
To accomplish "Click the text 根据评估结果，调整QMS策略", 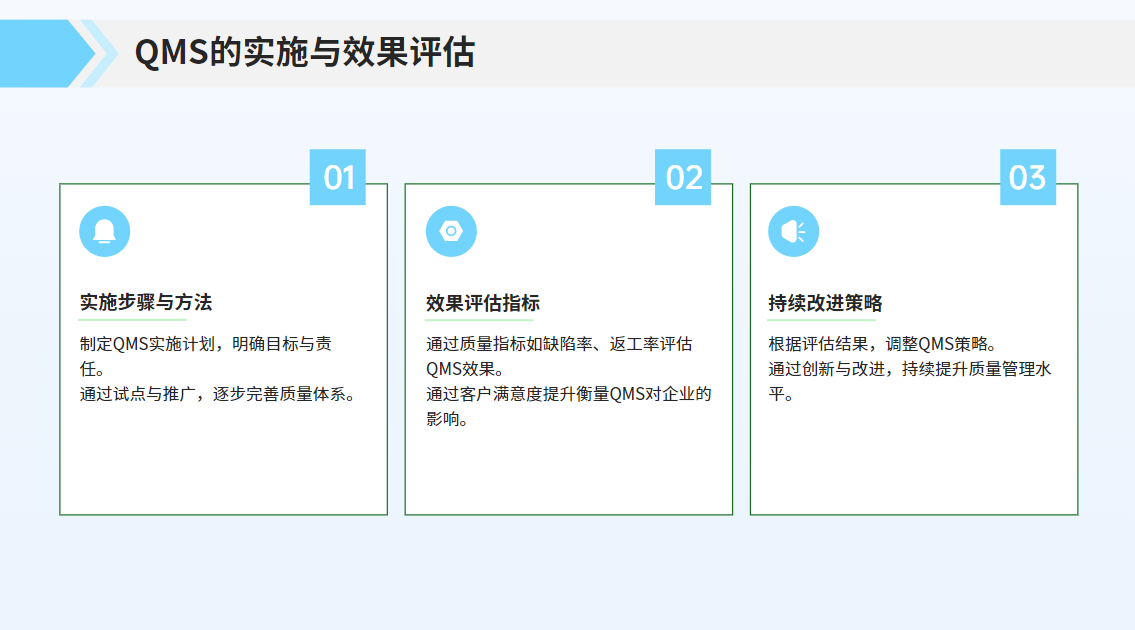I will coord(884,344).
